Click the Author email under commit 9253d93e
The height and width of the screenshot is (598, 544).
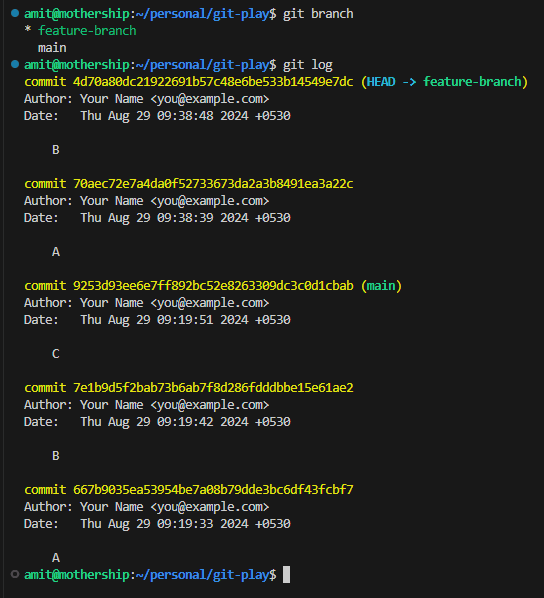[x=210, y=303]
